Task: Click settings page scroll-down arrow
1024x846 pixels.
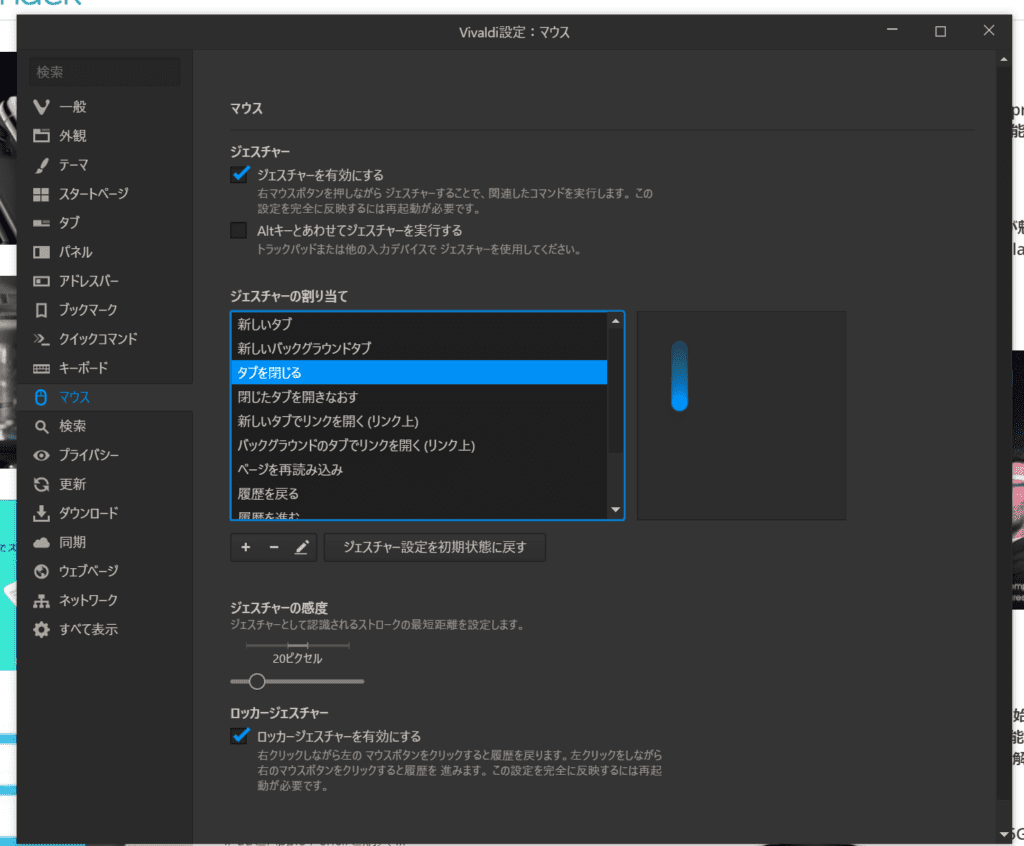Action: pyautogui.click(x=1004, y=834)
